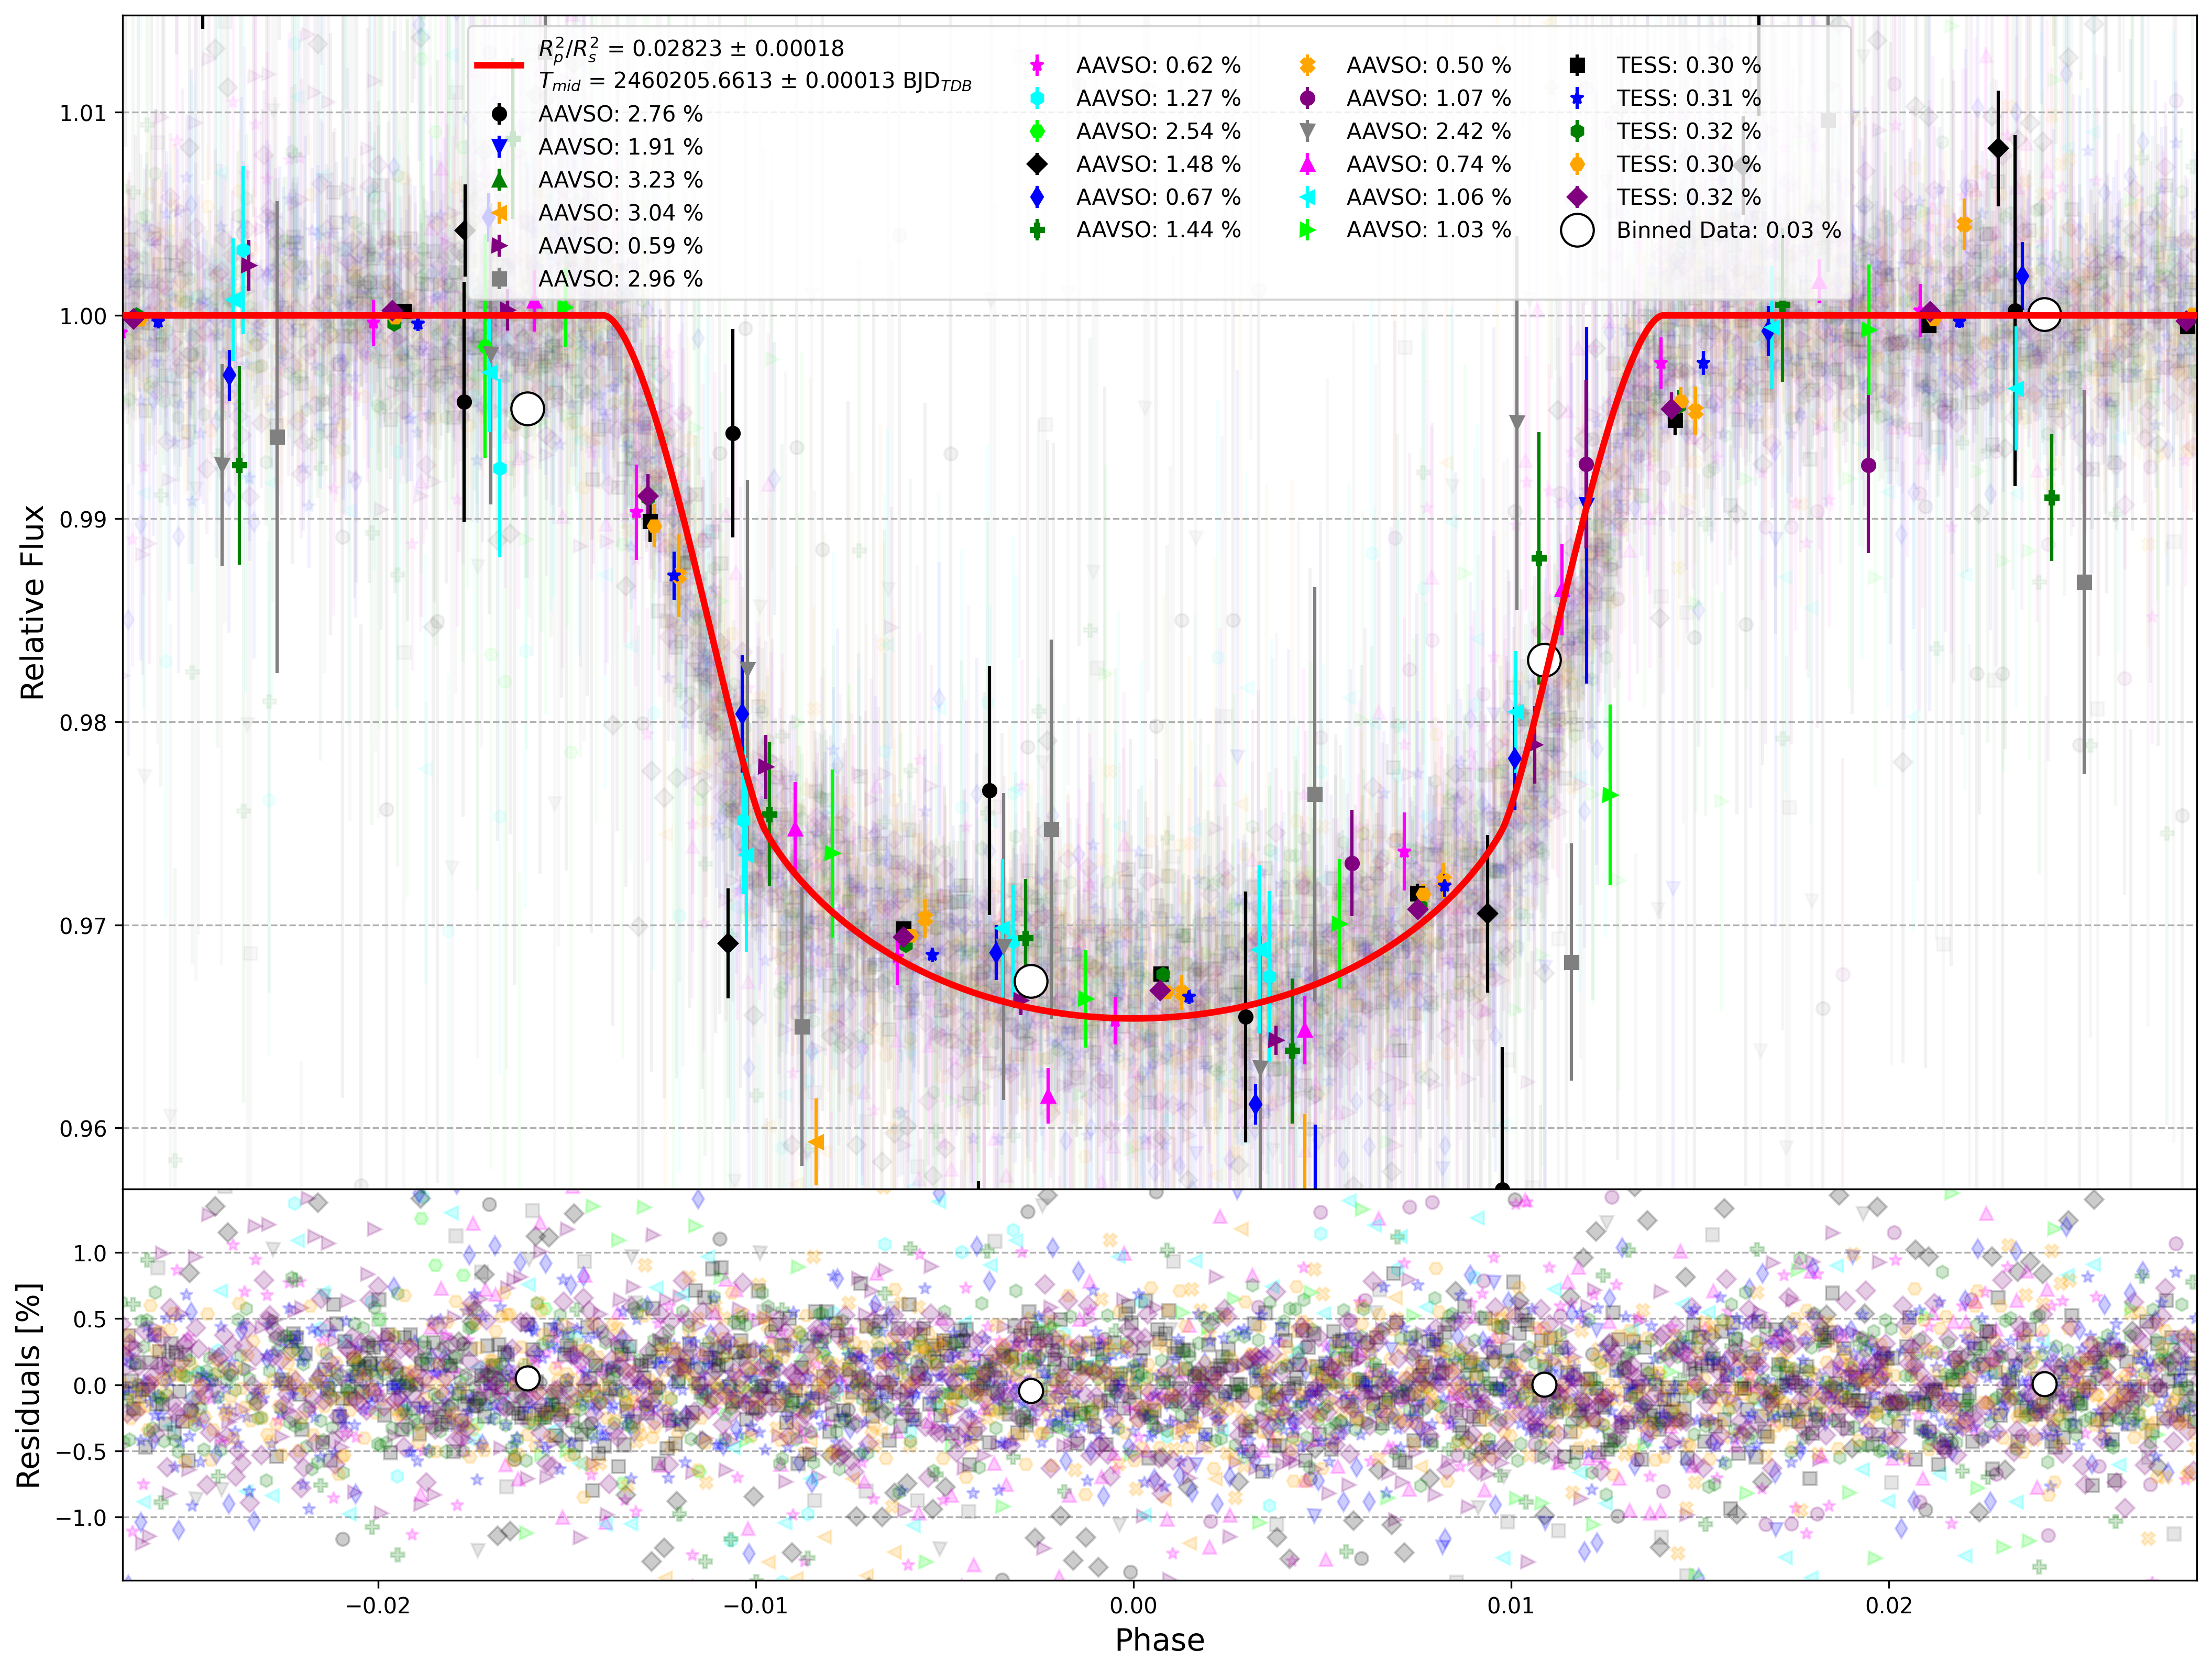Pick the cyan hexagon marker for AAVSO: 1.27 %

1037,98
